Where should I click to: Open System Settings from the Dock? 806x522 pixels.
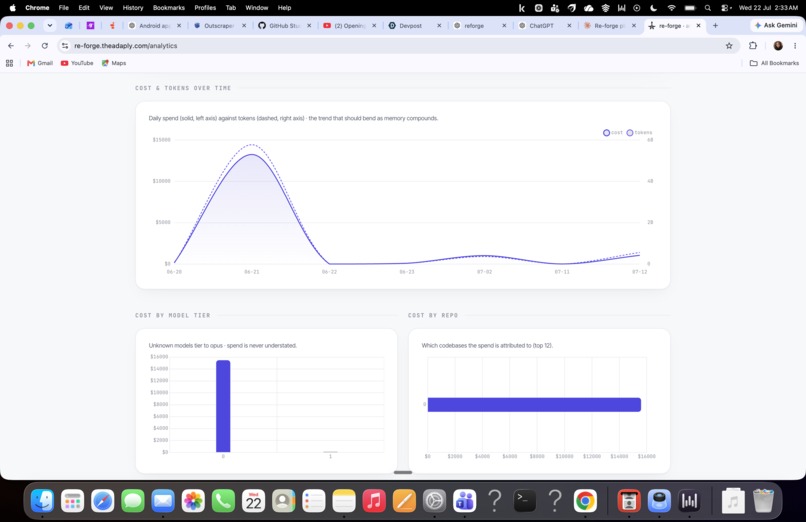[434, 500]
